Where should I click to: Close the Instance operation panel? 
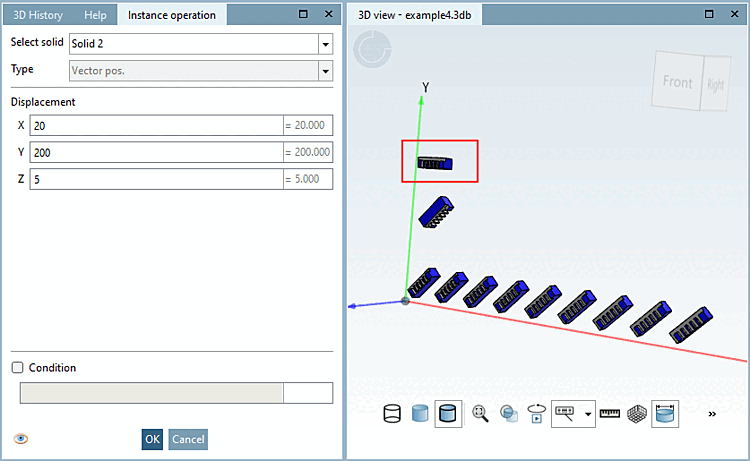pyautogui.click(x=329, y=14)
